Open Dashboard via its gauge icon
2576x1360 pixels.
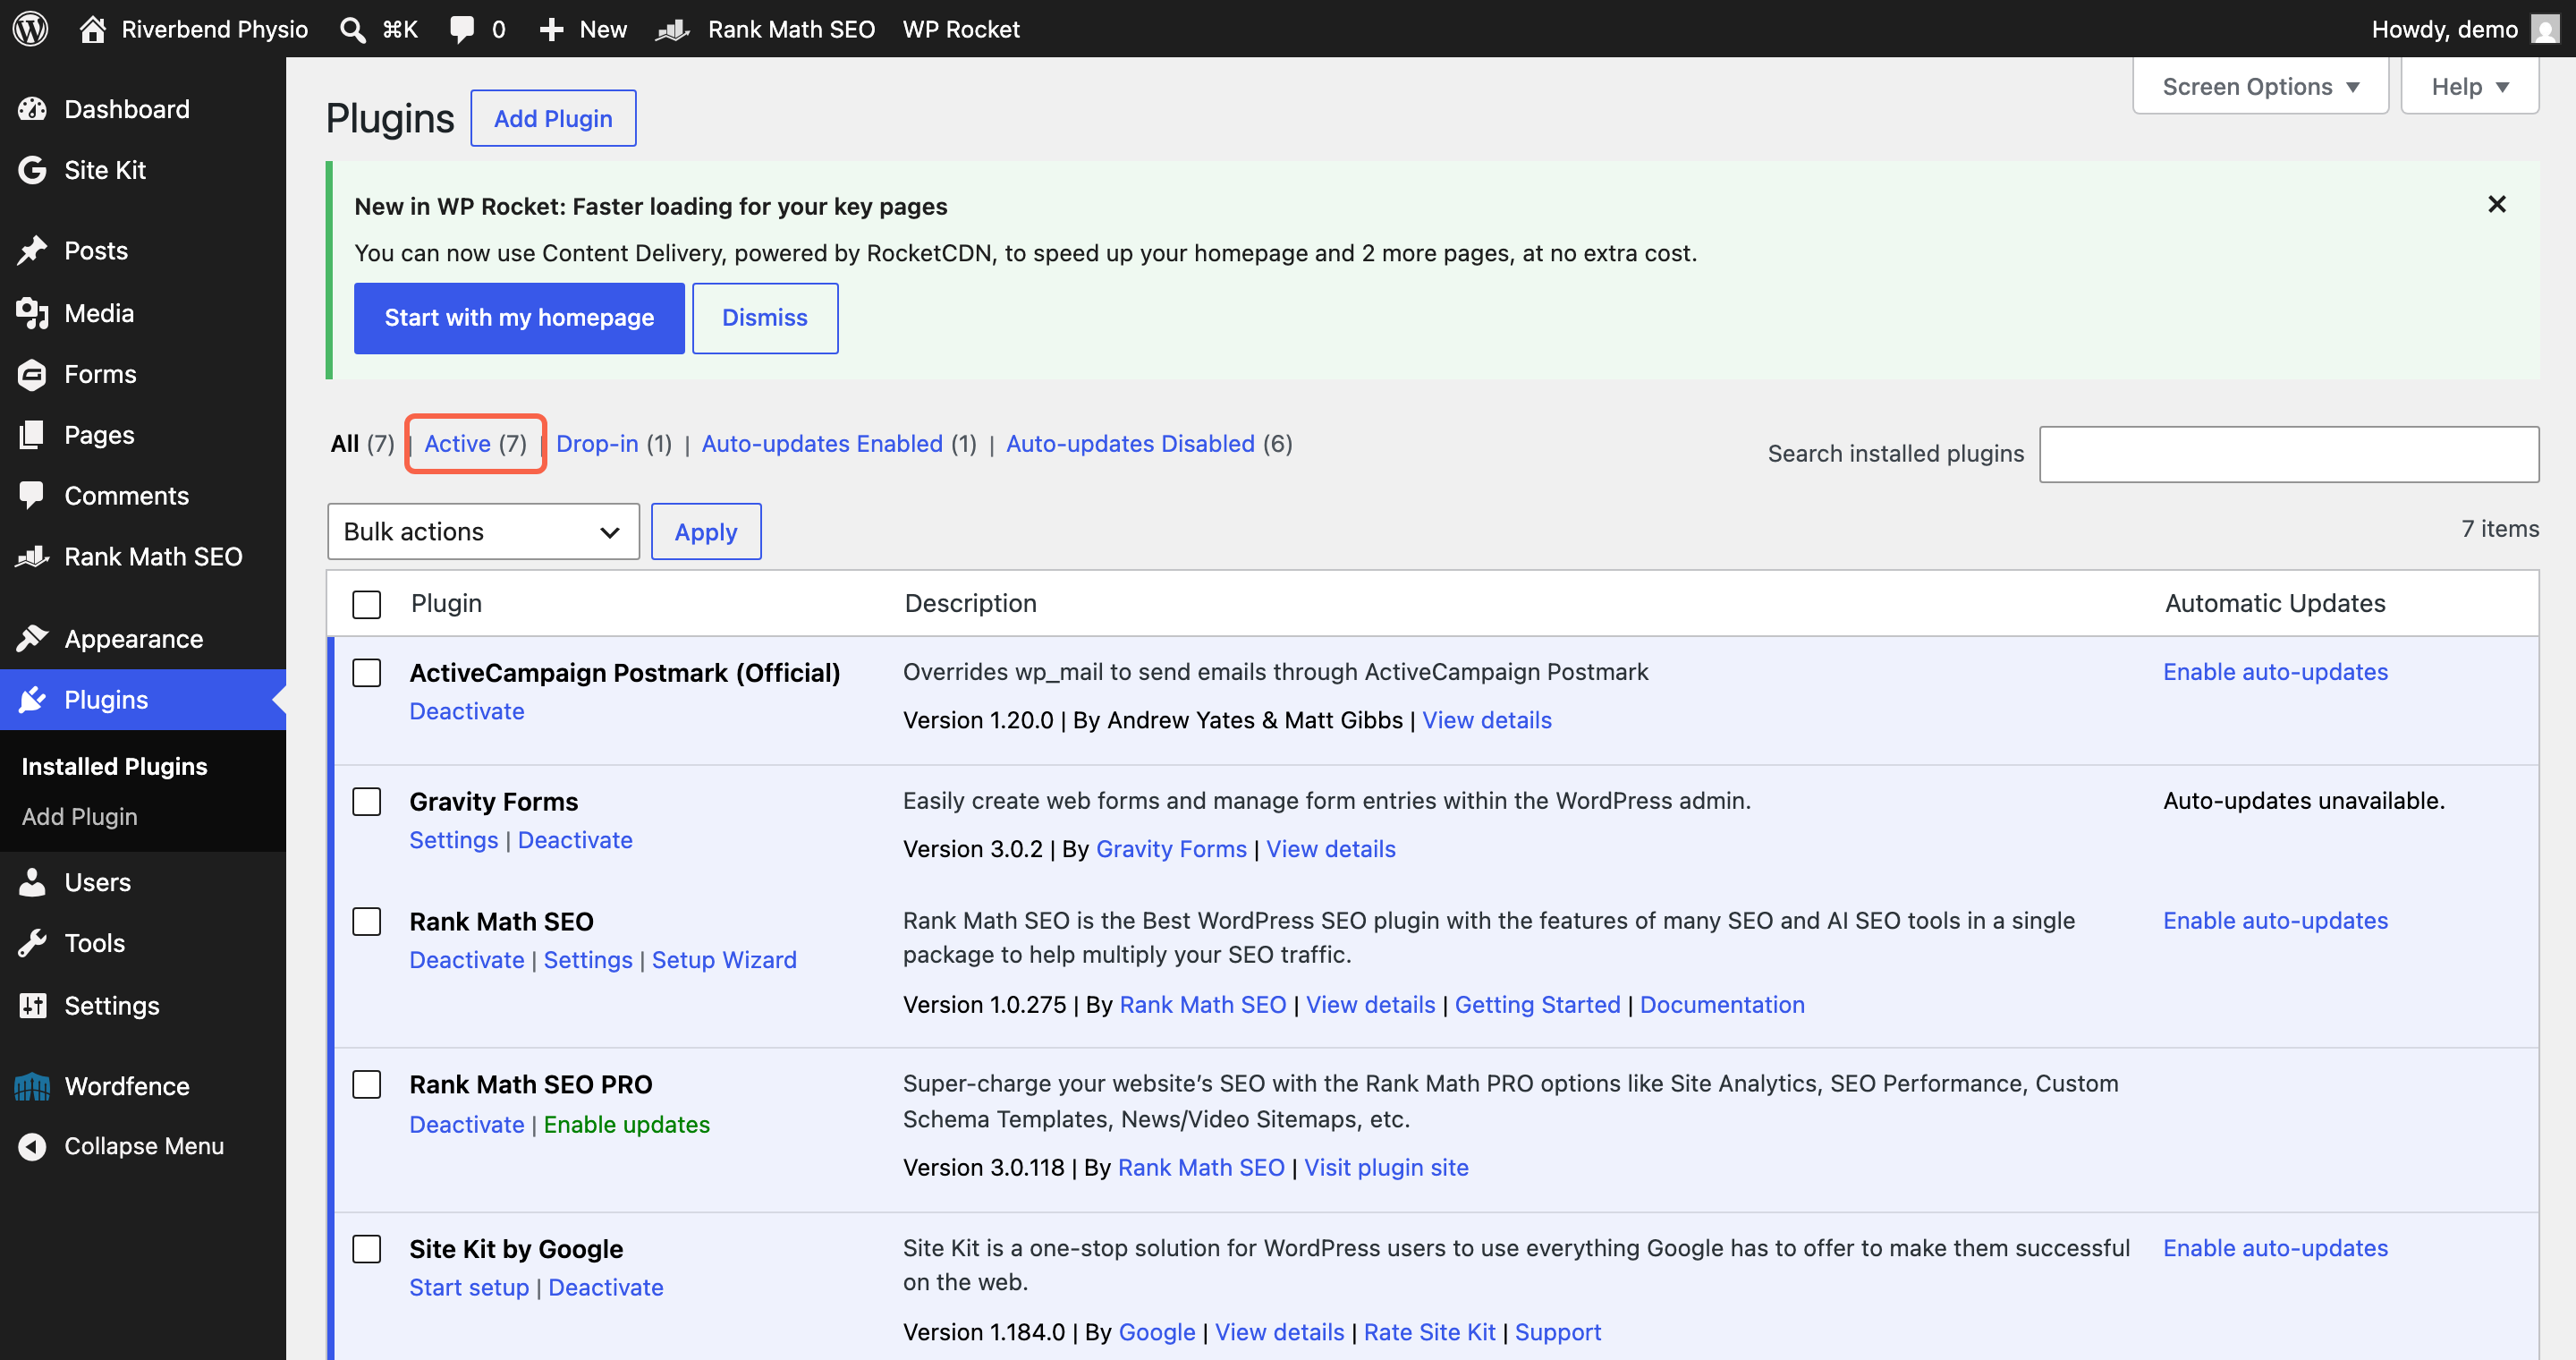click(32, 109)
